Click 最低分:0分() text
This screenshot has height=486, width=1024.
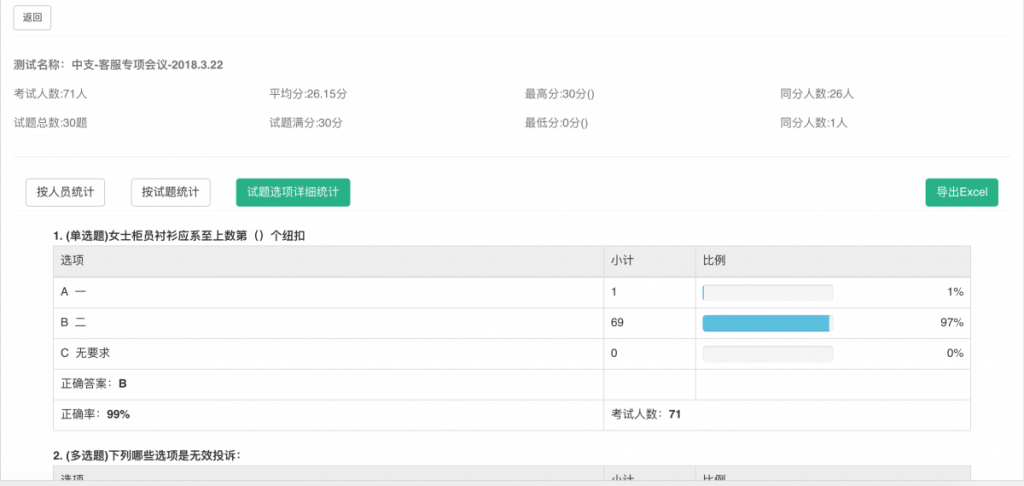tap(556, 123)
